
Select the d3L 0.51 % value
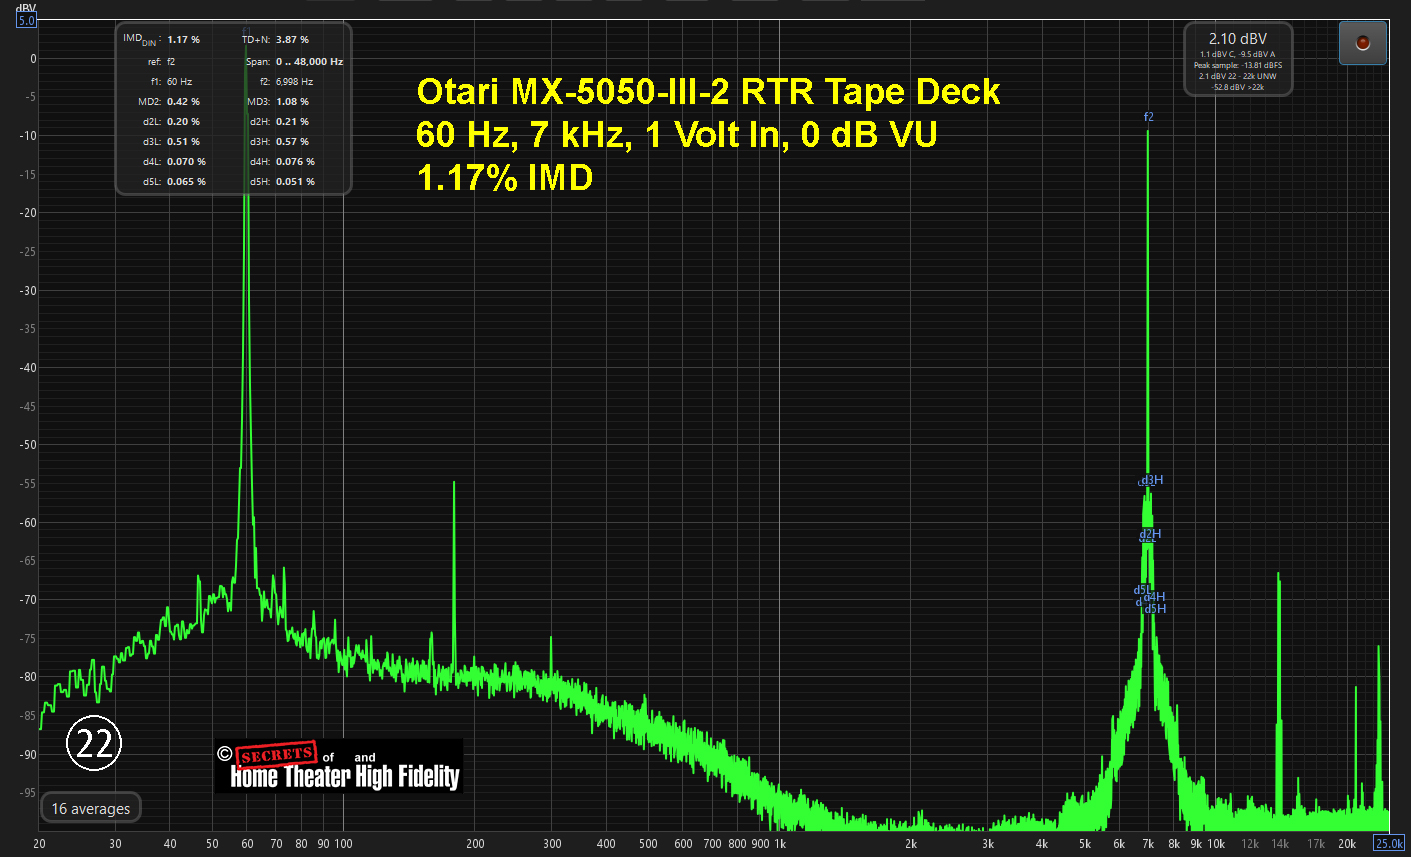[x=183, y=142]
